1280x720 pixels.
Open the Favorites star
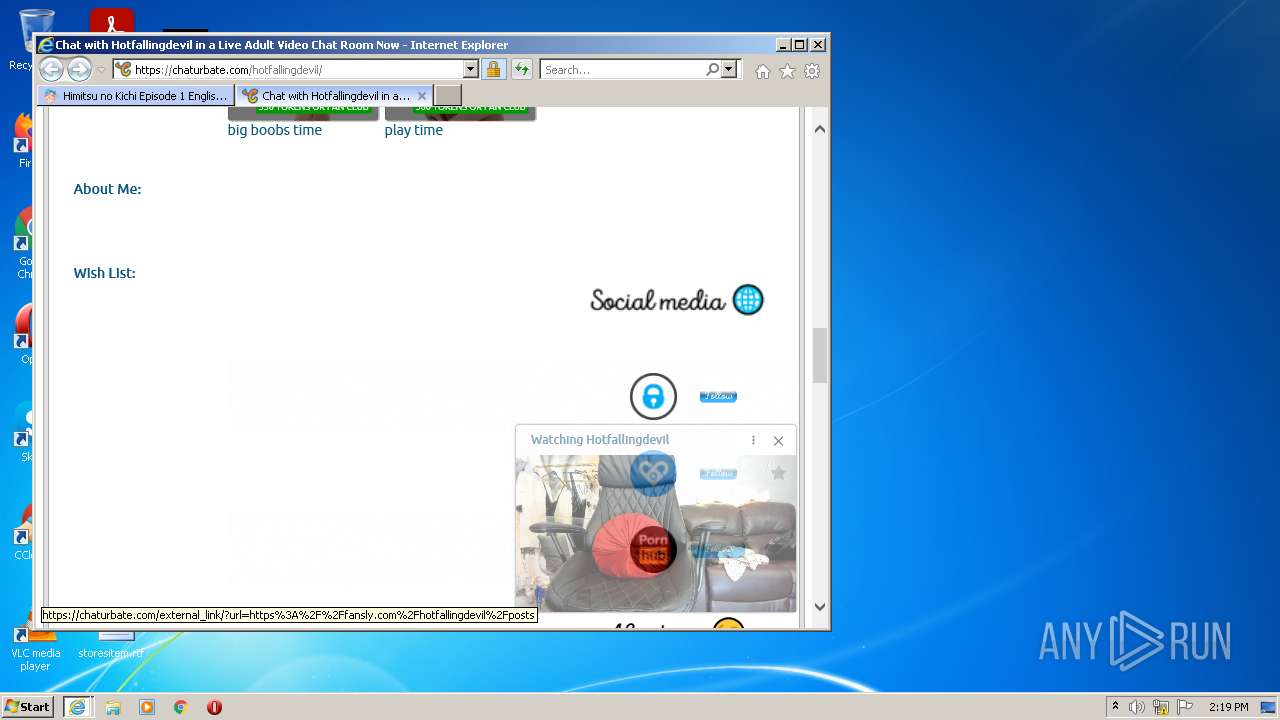787,71
